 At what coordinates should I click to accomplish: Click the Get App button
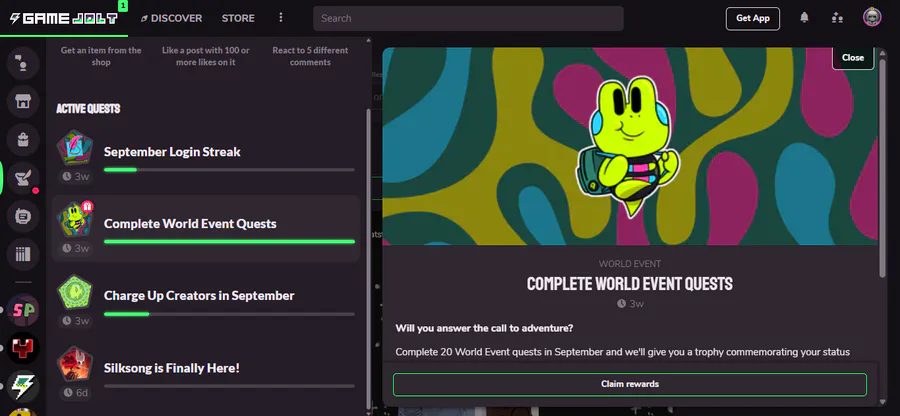(x=752, y=18)
